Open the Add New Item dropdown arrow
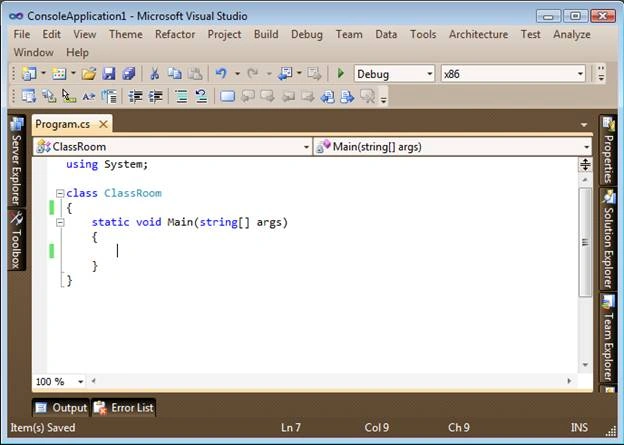The image size is (624, 445). [73, 73]
